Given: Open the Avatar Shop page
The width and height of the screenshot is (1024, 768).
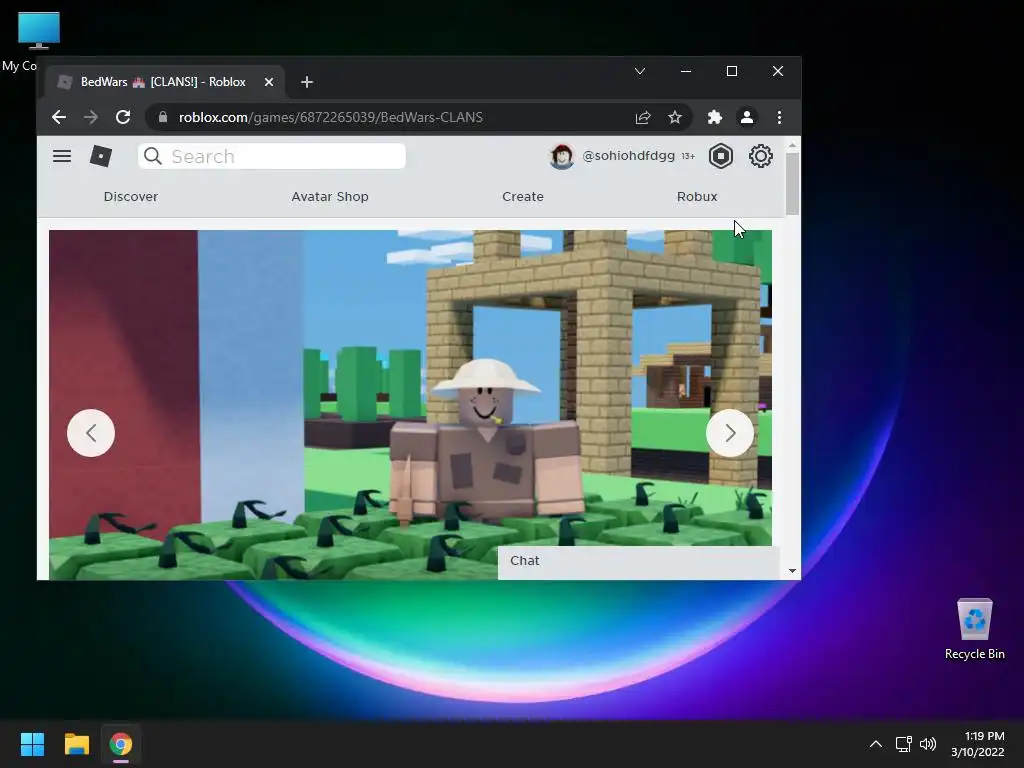Looking at the screenshot, I should click(330, 197).
